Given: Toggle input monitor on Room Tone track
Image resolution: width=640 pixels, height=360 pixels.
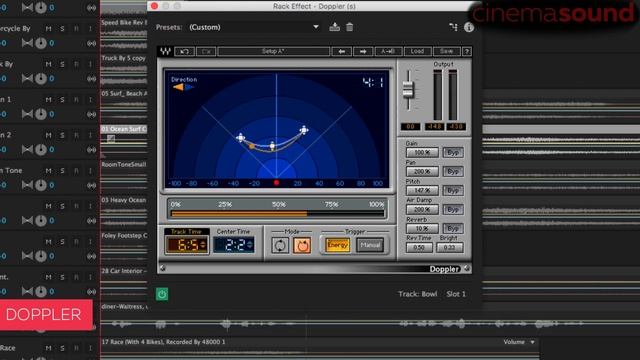Looking at the screenshot, I should [x=90, y=171].
